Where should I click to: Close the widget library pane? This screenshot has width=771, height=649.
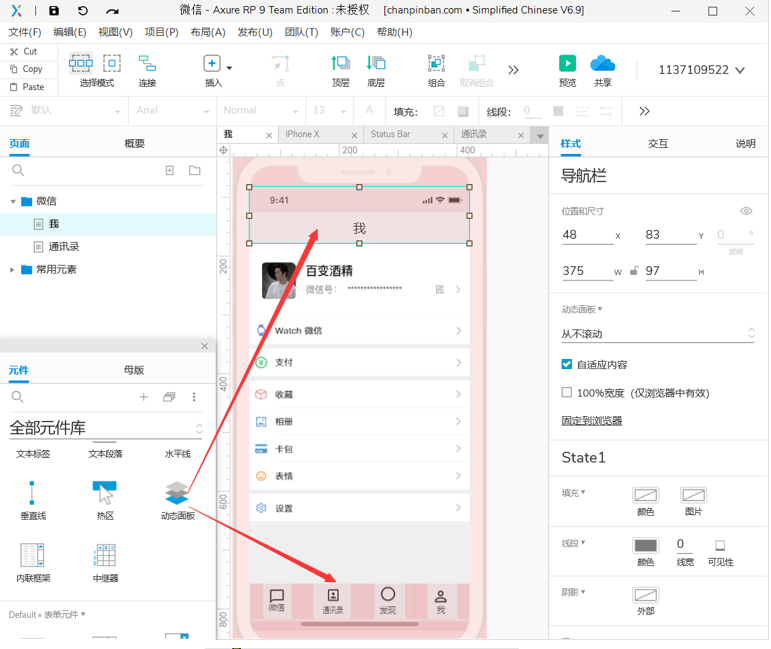205,346
